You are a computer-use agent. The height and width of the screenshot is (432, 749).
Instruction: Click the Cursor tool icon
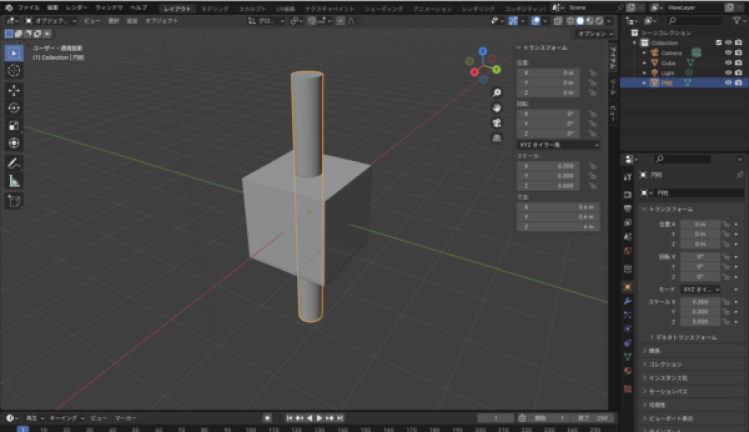click(x=14, y=71)
